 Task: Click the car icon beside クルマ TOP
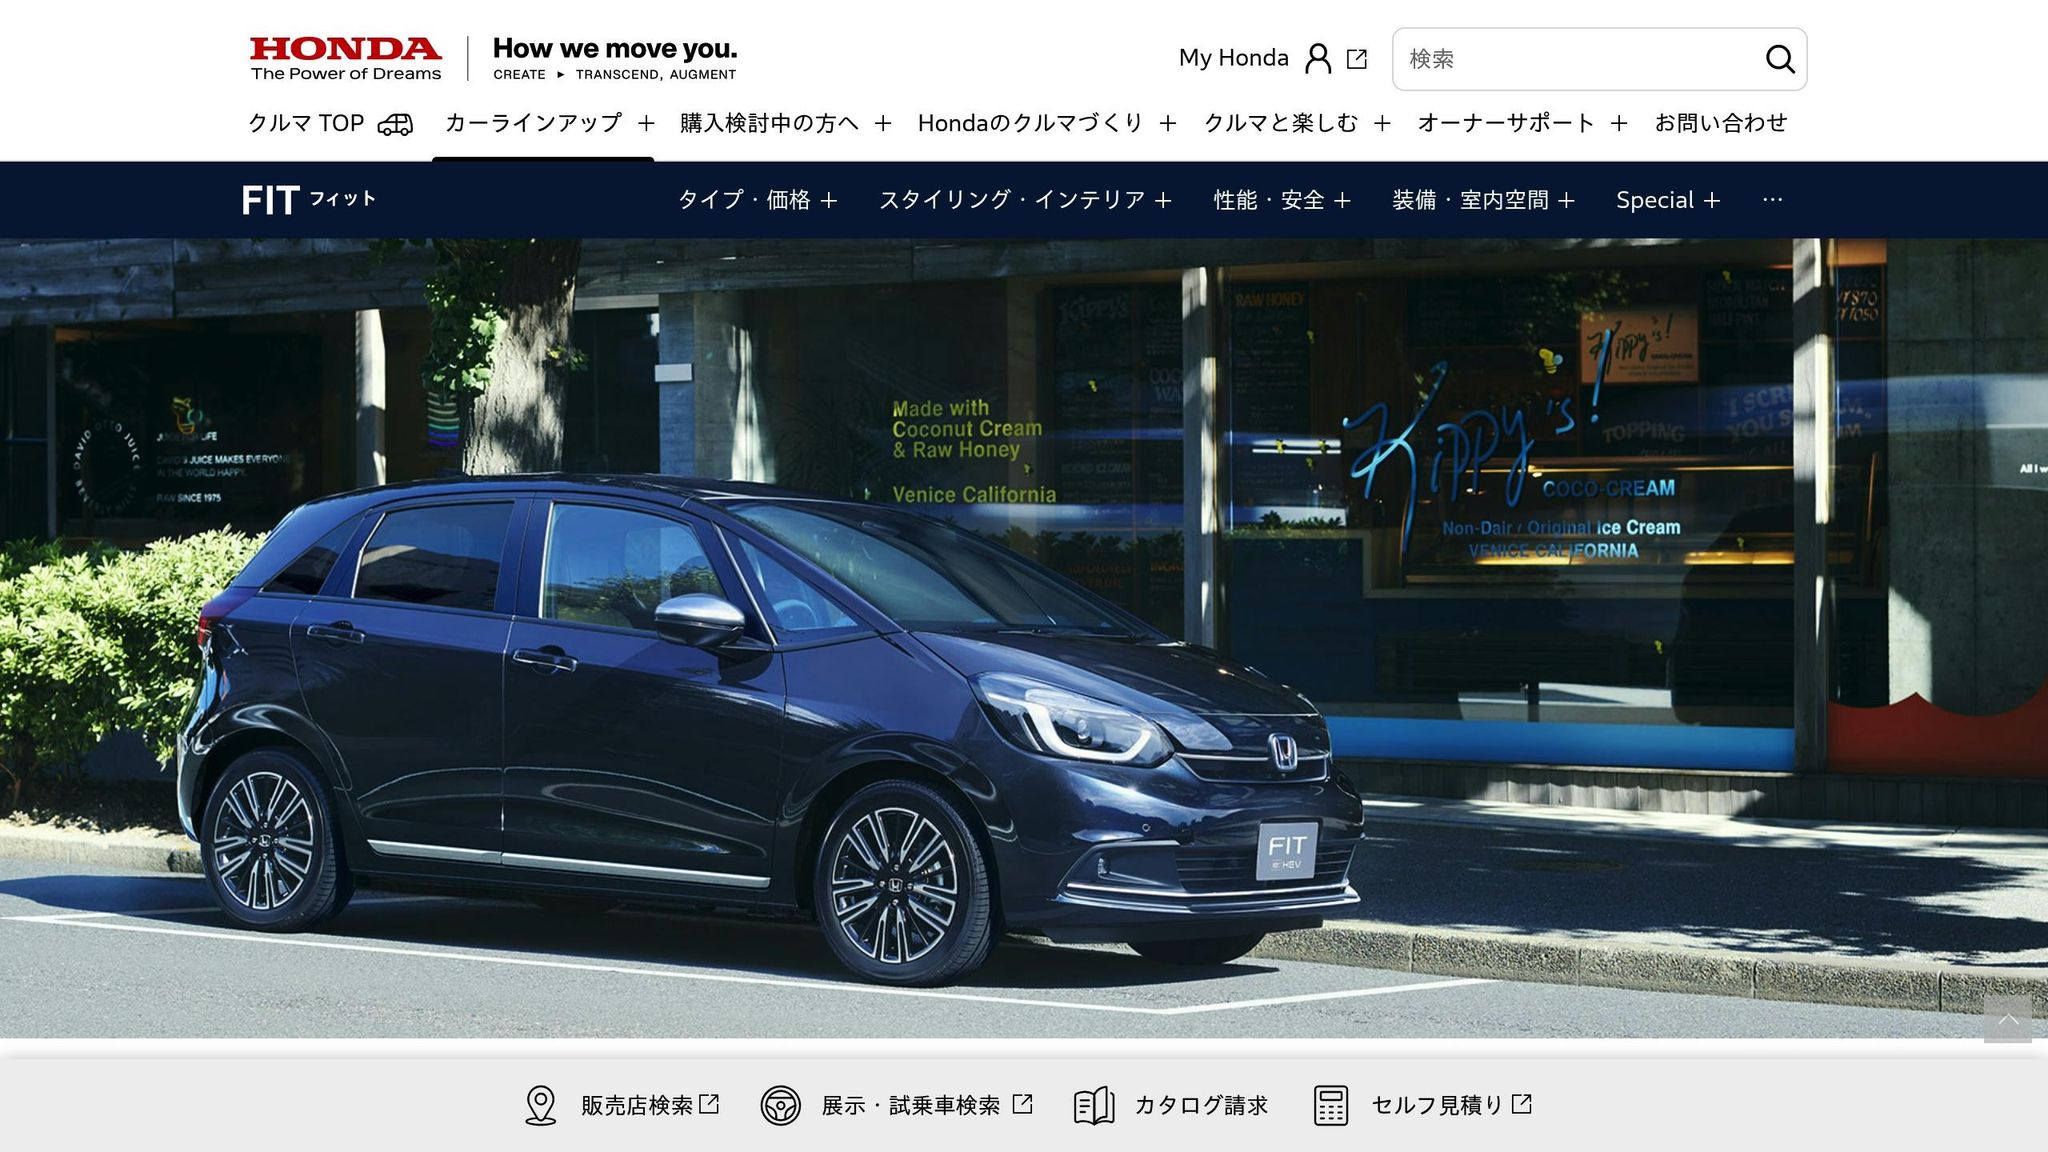tap(396, 122)
